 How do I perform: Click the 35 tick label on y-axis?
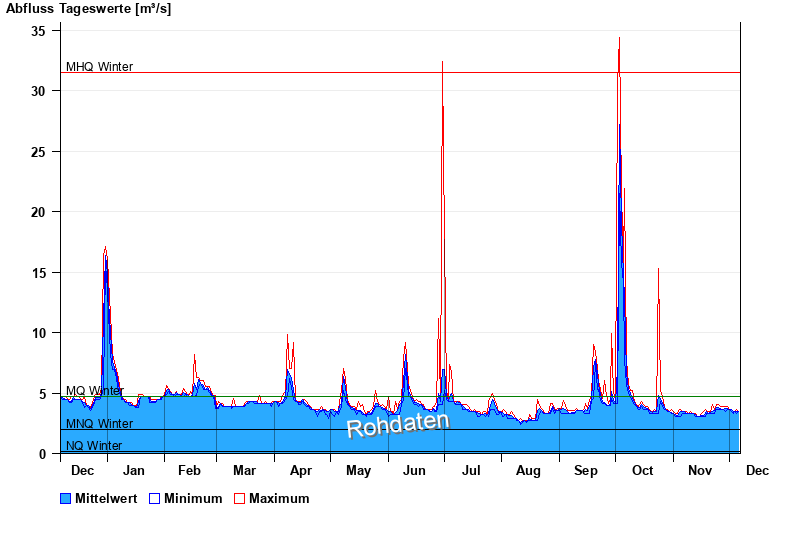(x=39, y=31)
